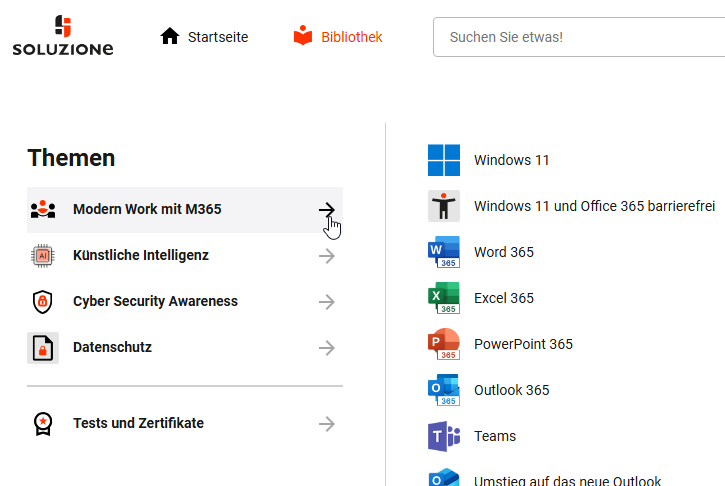The height and width of the screenshot is (486, 725).
Task: Click the Bibliothek book icon
Action: click(x=303, y=35)
